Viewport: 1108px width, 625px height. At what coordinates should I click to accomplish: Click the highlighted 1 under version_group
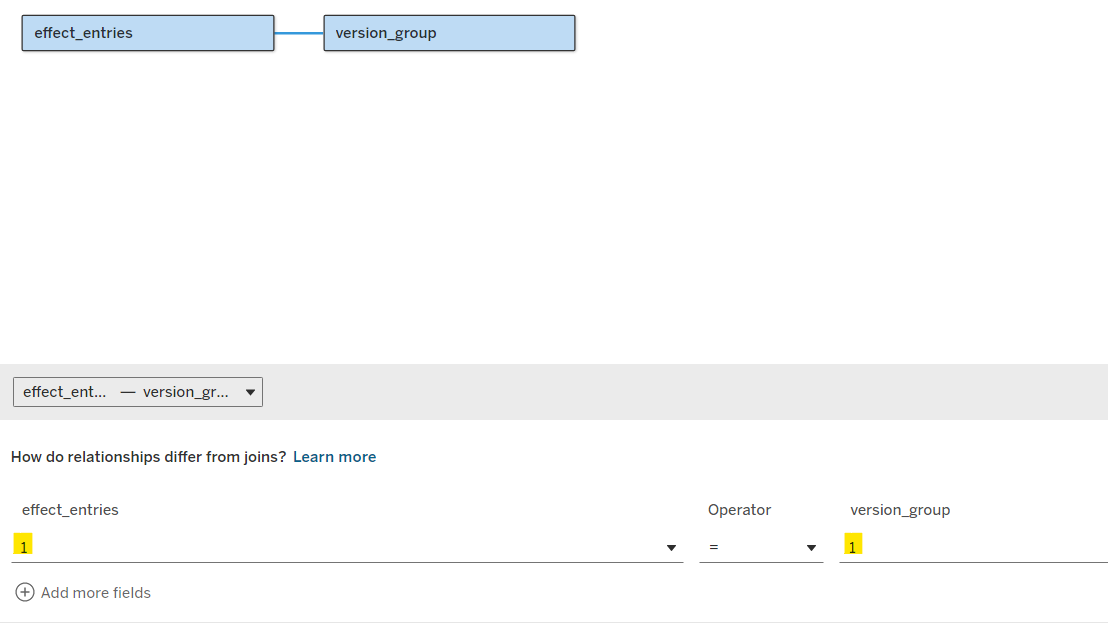pos(852,546)
